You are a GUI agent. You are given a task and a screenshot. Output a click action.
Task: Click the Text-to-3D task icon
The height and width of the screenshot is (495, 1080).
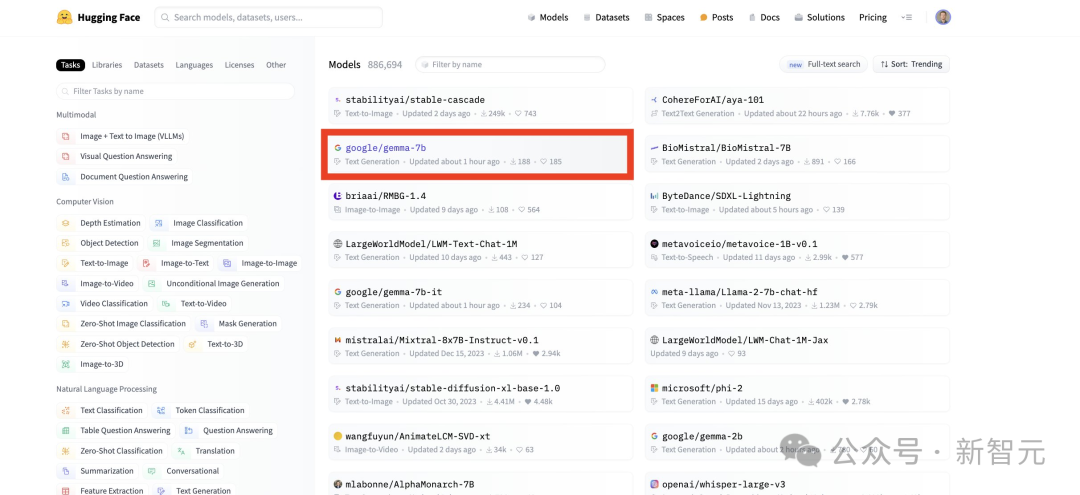pos(193,344)
